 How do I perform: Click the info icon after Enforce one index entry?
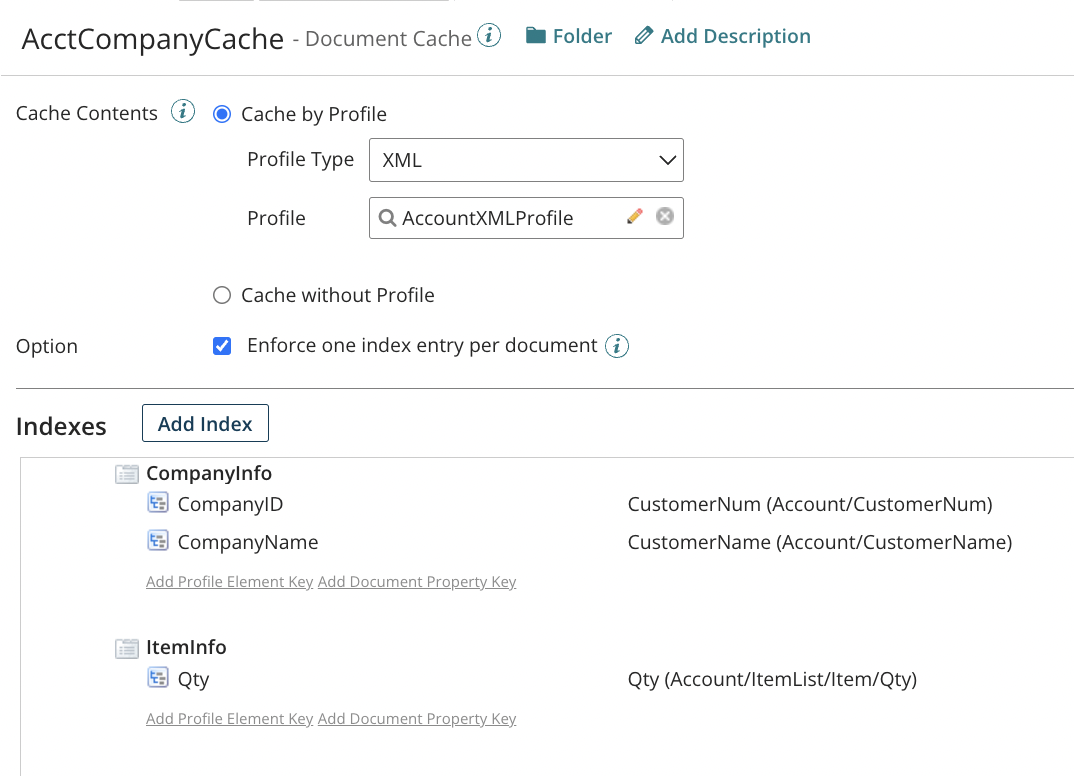617,346
